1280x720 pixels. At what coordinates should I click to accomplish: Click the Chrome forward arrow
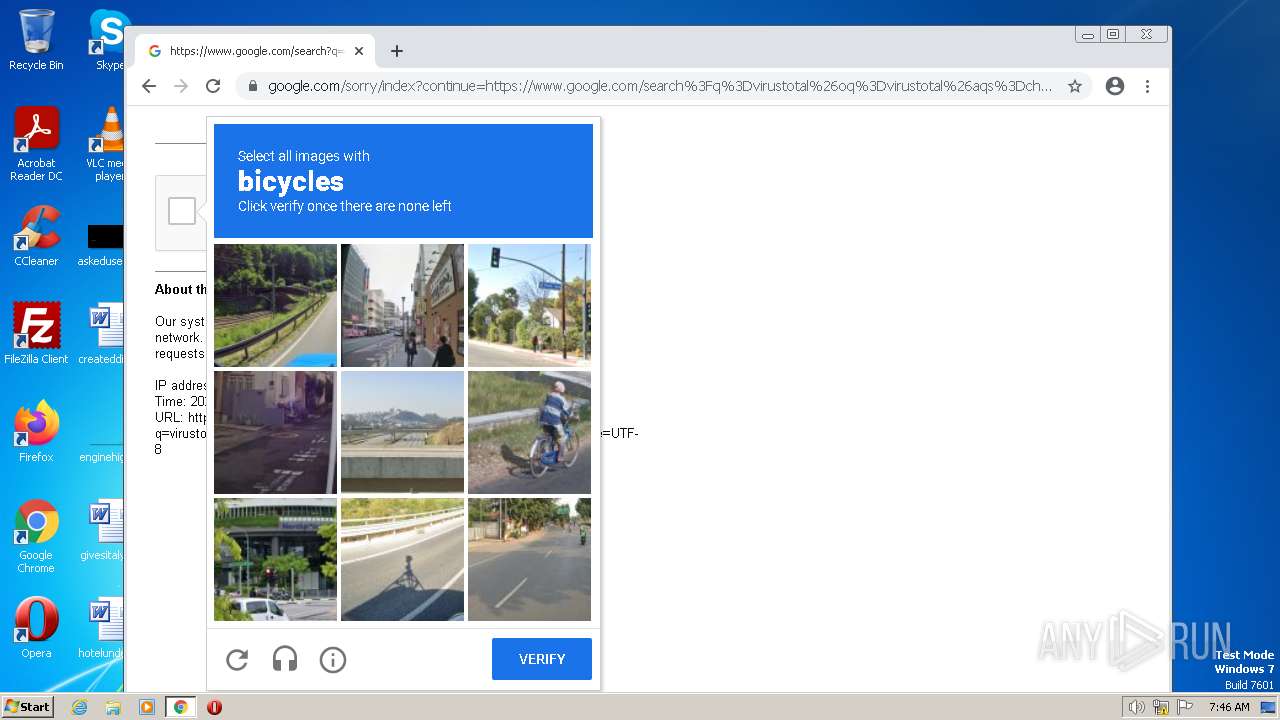pyautogui.click(x=181, y=86)
